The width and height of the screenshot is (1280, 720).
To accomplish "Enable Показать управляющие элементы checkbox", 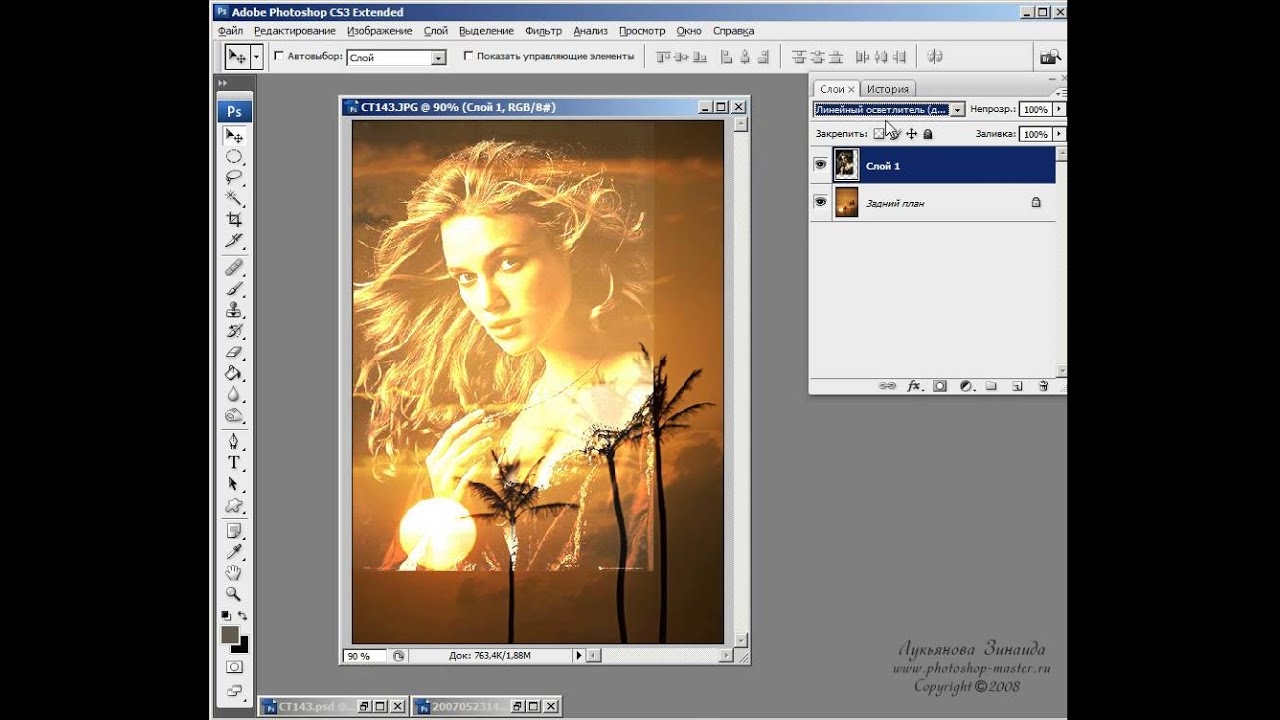I will (468, 56).
